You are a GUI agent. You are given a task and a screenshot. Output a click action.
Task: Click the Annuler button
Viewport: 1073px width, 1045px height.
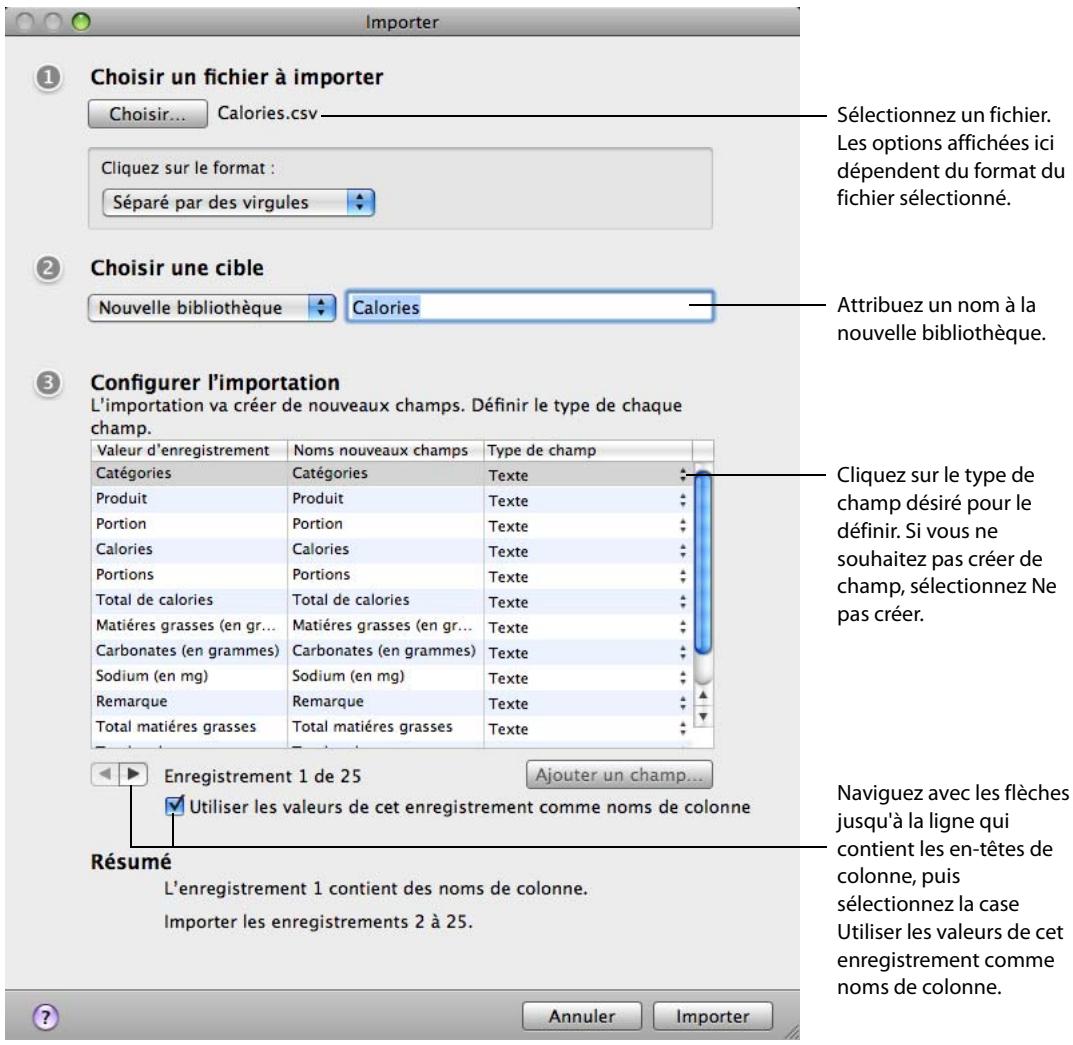[582, 1016]
